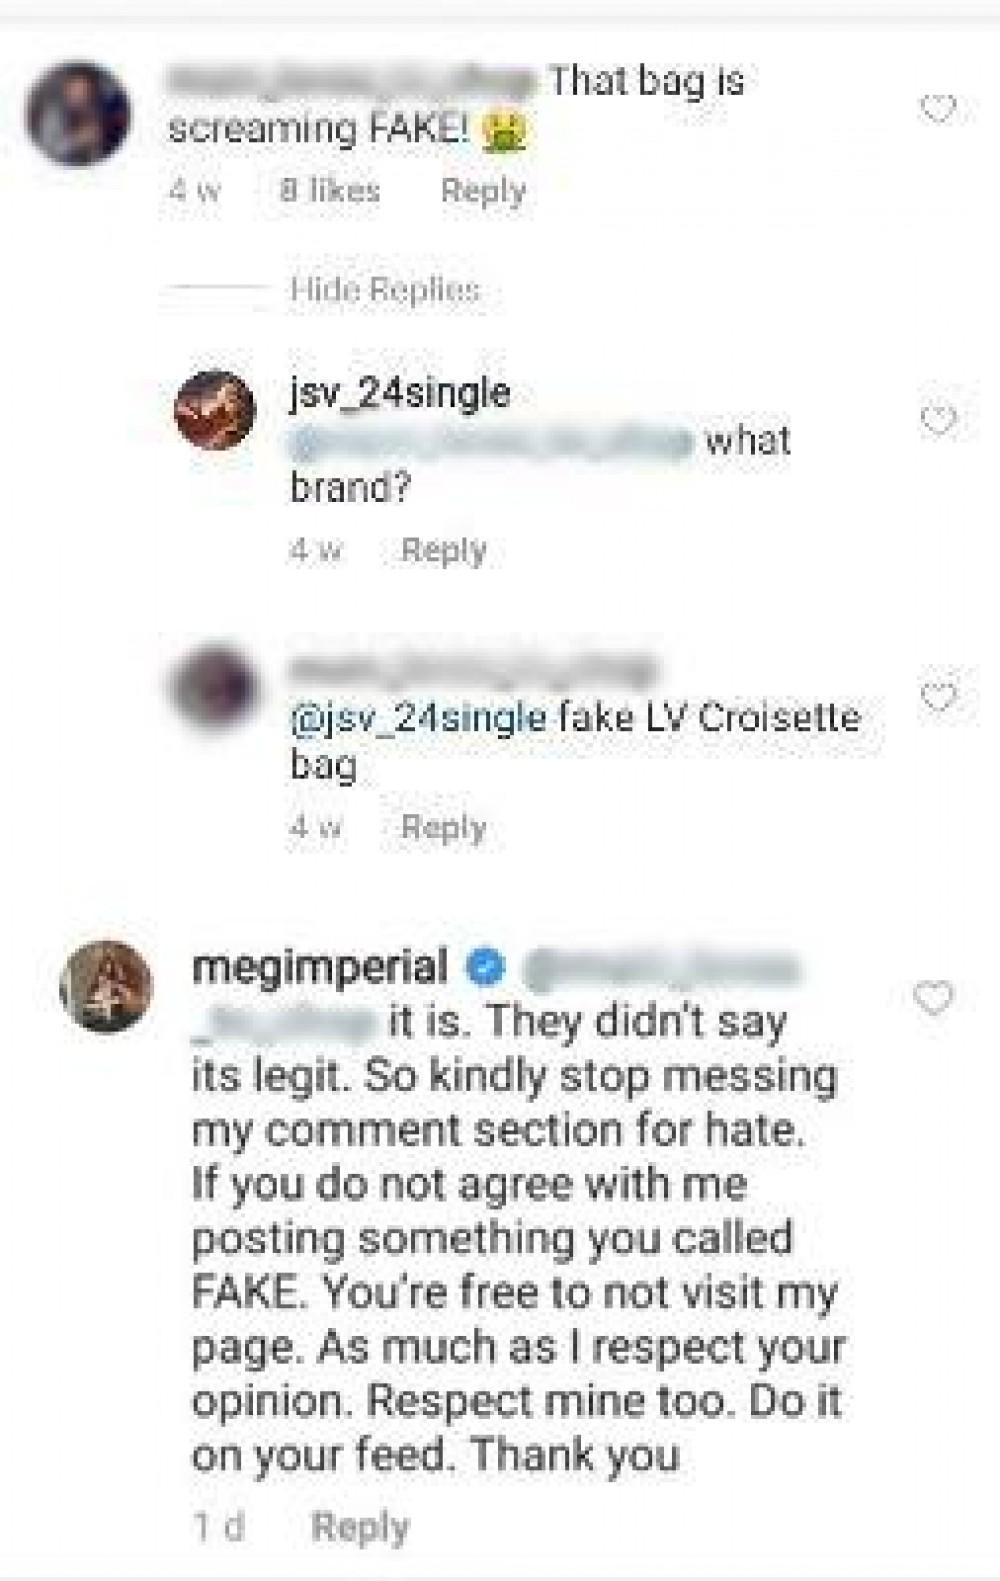Open megimperial's profile picture

click(x=107, y=986)
